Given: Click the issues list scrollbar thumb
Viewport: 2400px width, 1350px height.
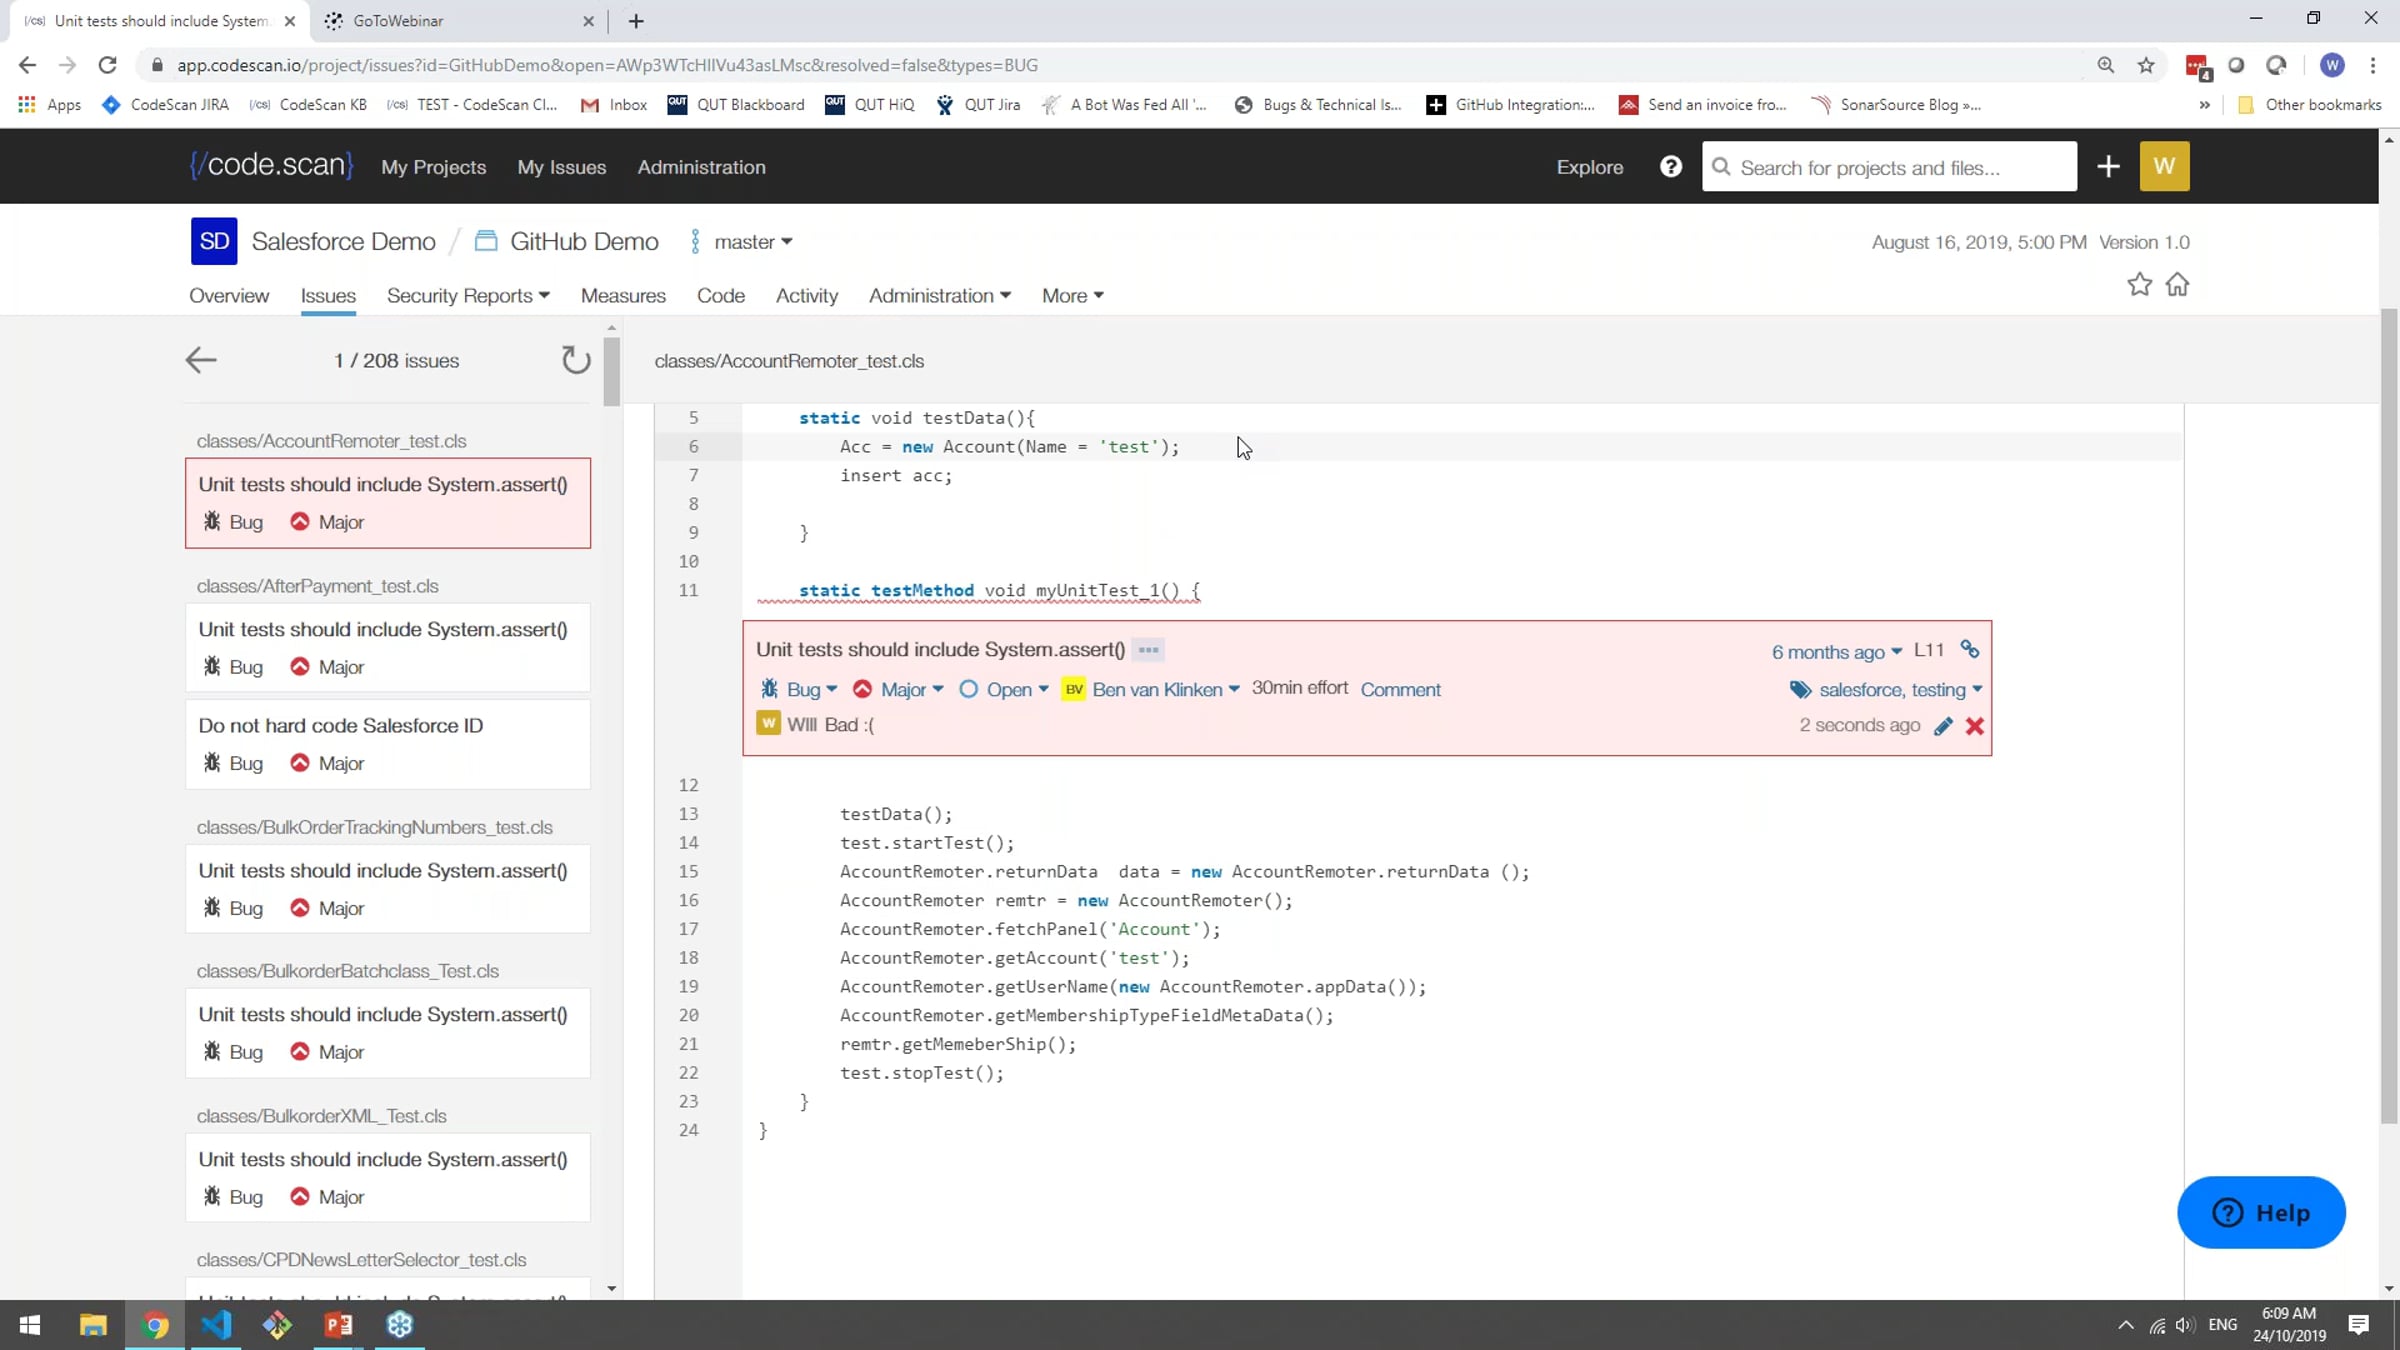Looking at the screenshot, I should coord(612,372).
